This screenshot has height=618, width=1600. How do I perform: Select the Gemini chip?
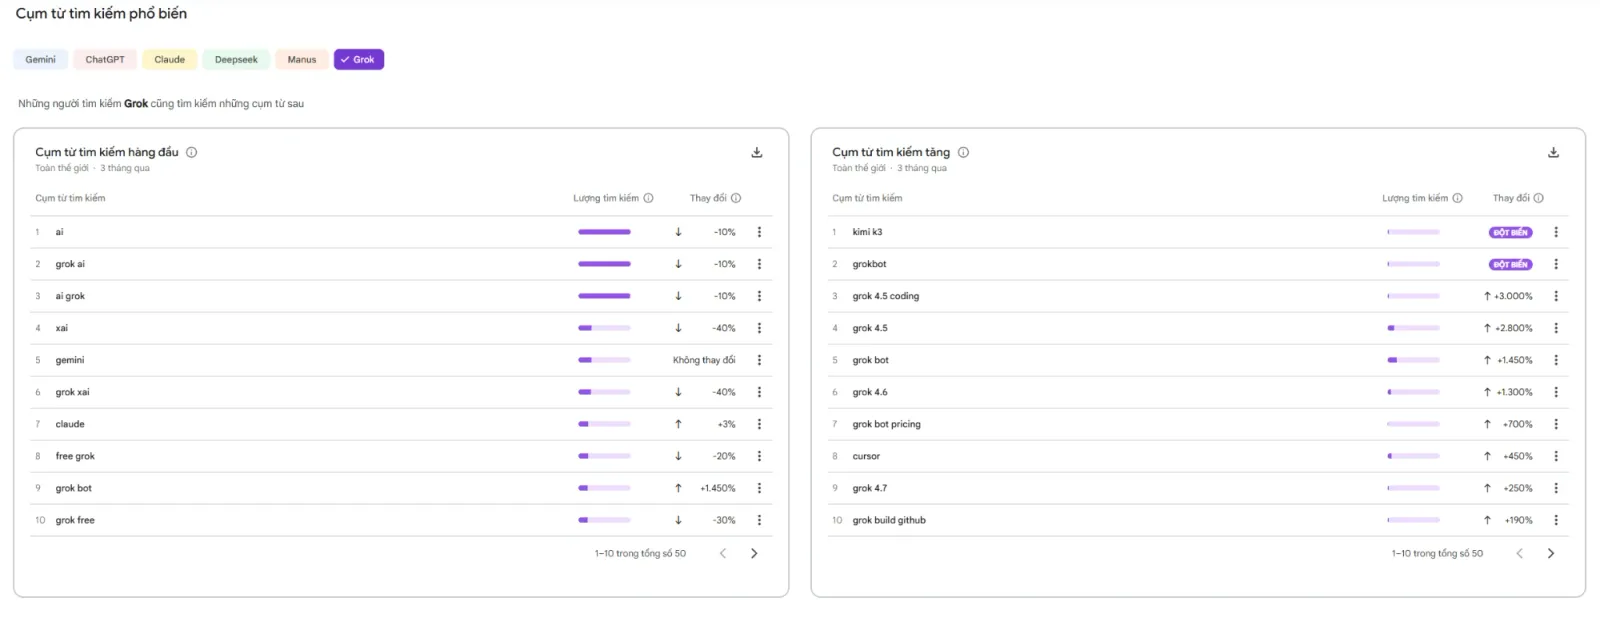pyautogui.click(x=41, y=60)
